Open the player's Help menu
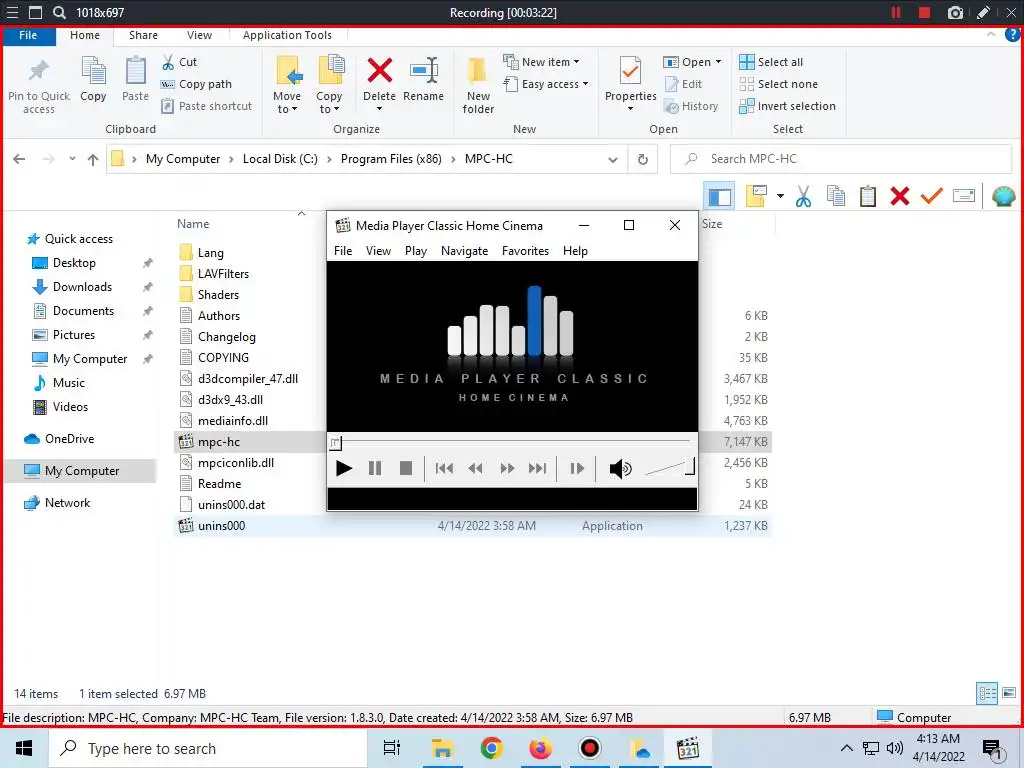This screenshot has width=1024, height=768. (575, 251)
